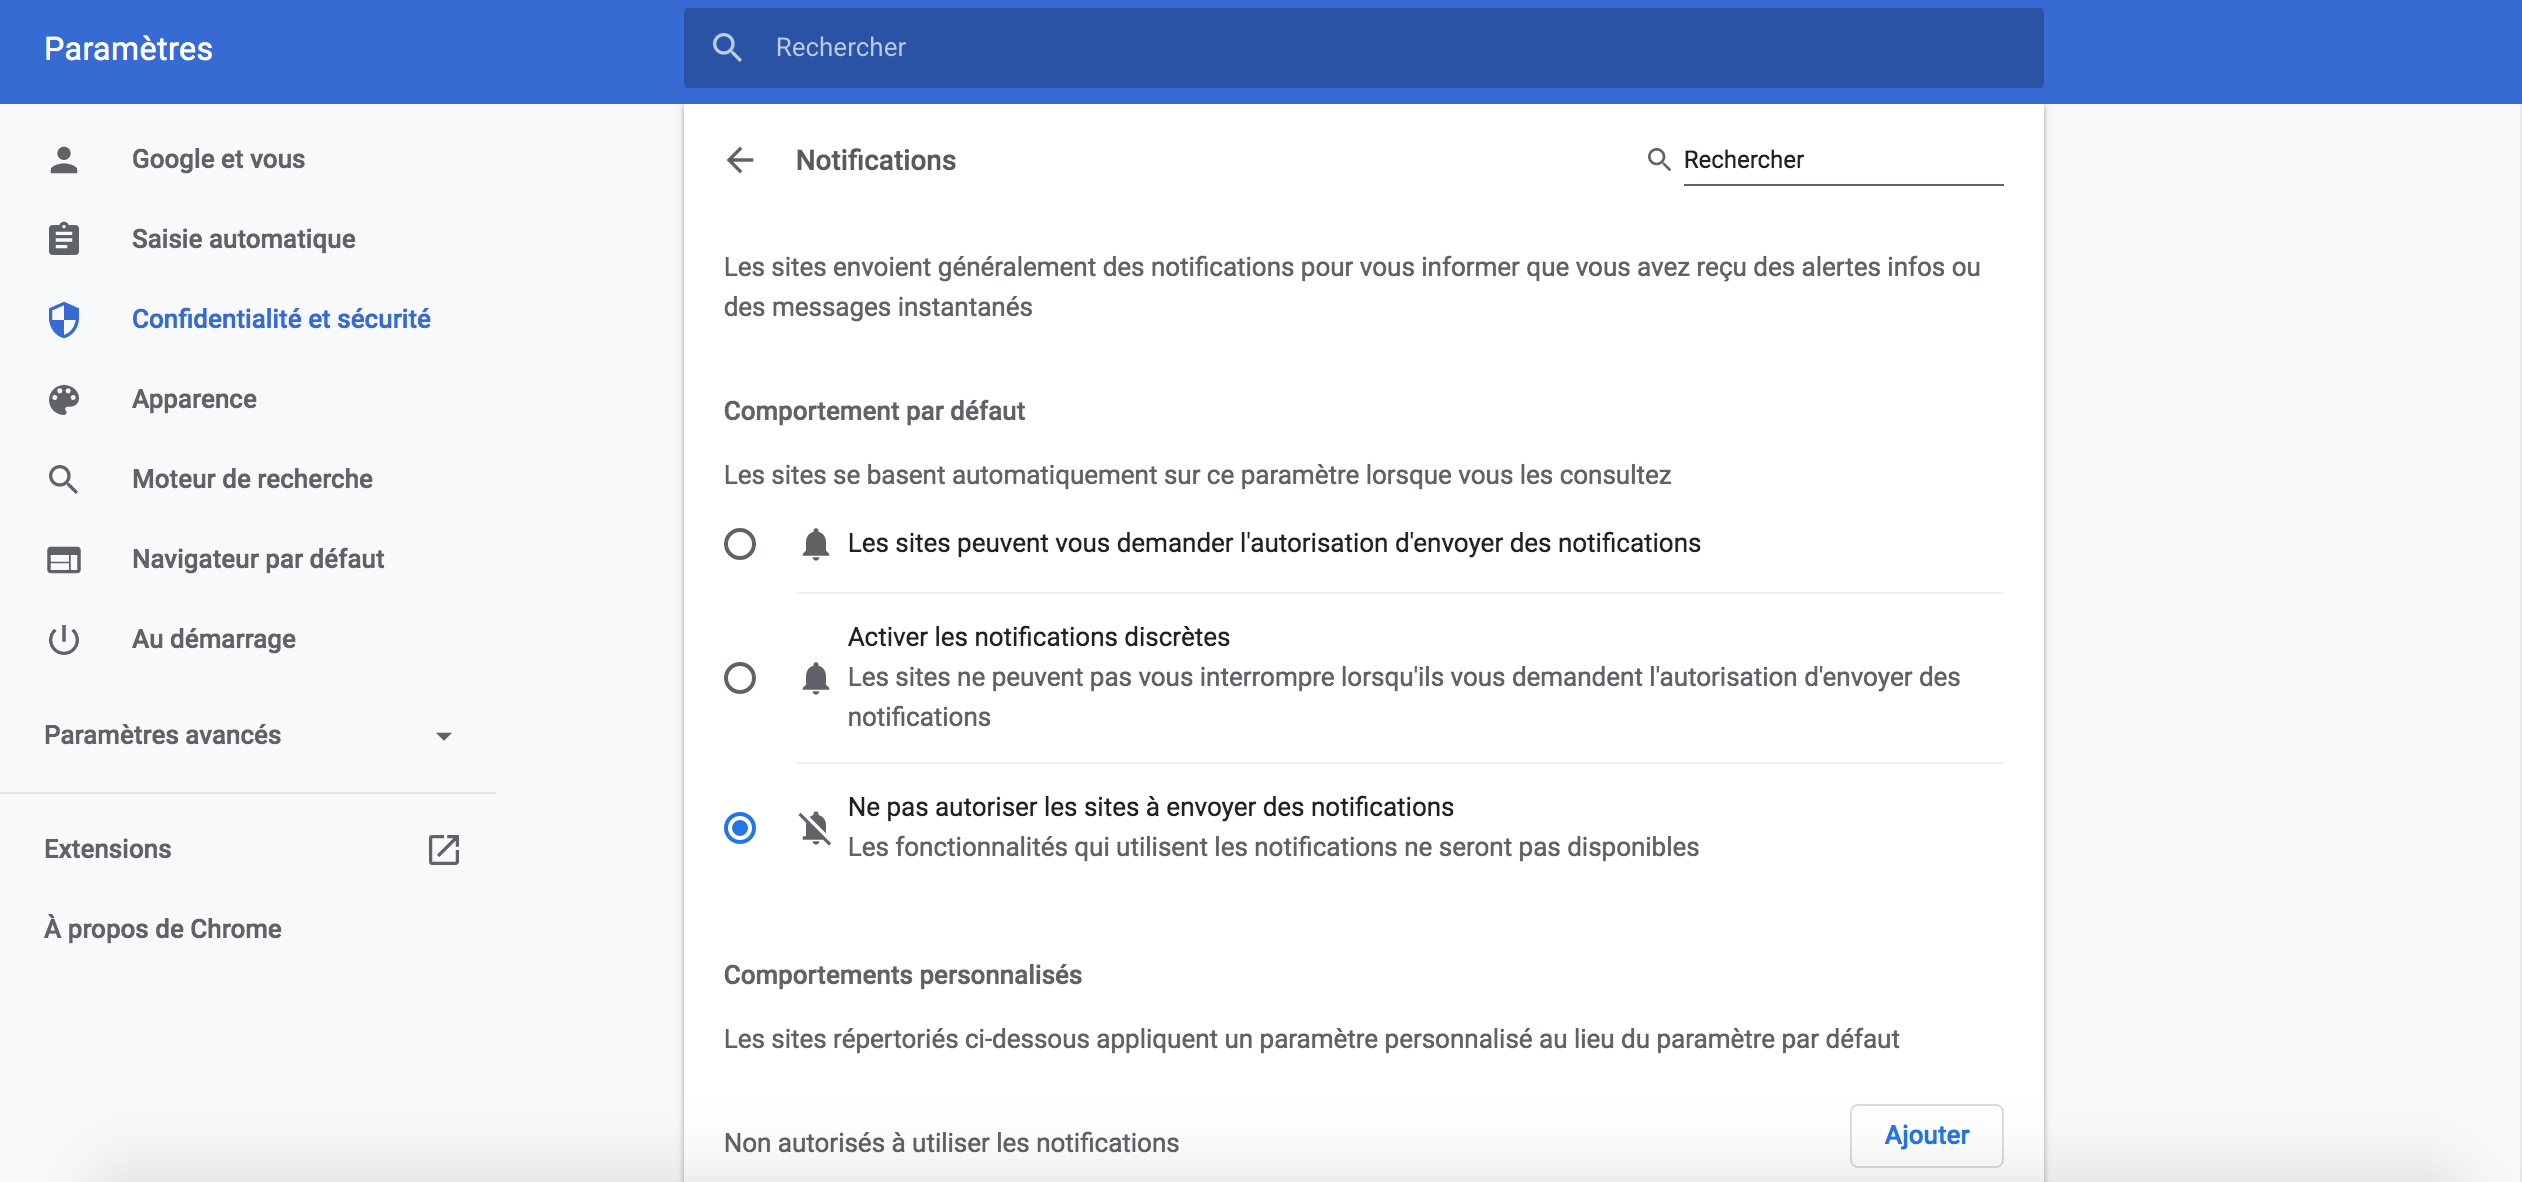Click the back arrow beside Notifications
The width and height of the screenshot is (2522, 1182).
740,160
